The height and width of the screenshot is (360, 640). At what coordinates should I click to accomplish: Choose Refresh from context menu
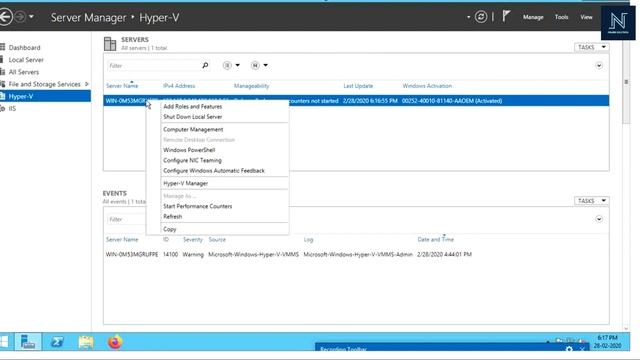(173, 216)
